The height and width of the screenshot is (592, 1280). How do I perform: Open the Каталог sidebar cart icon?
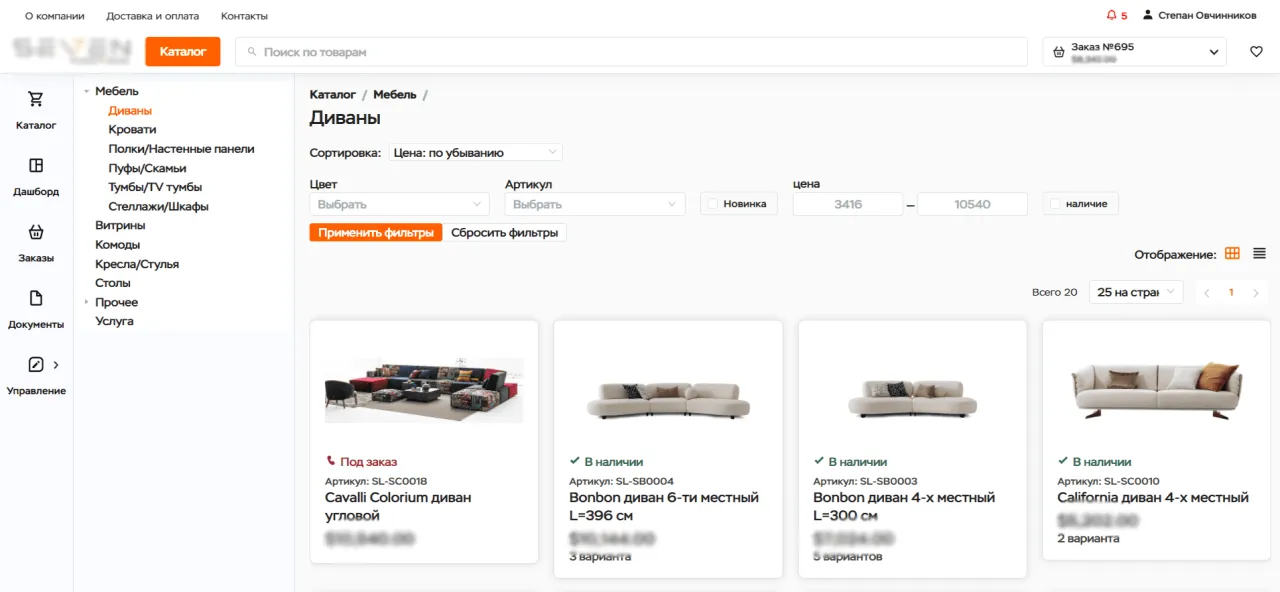pyautogui.click(x=36, y=100)
